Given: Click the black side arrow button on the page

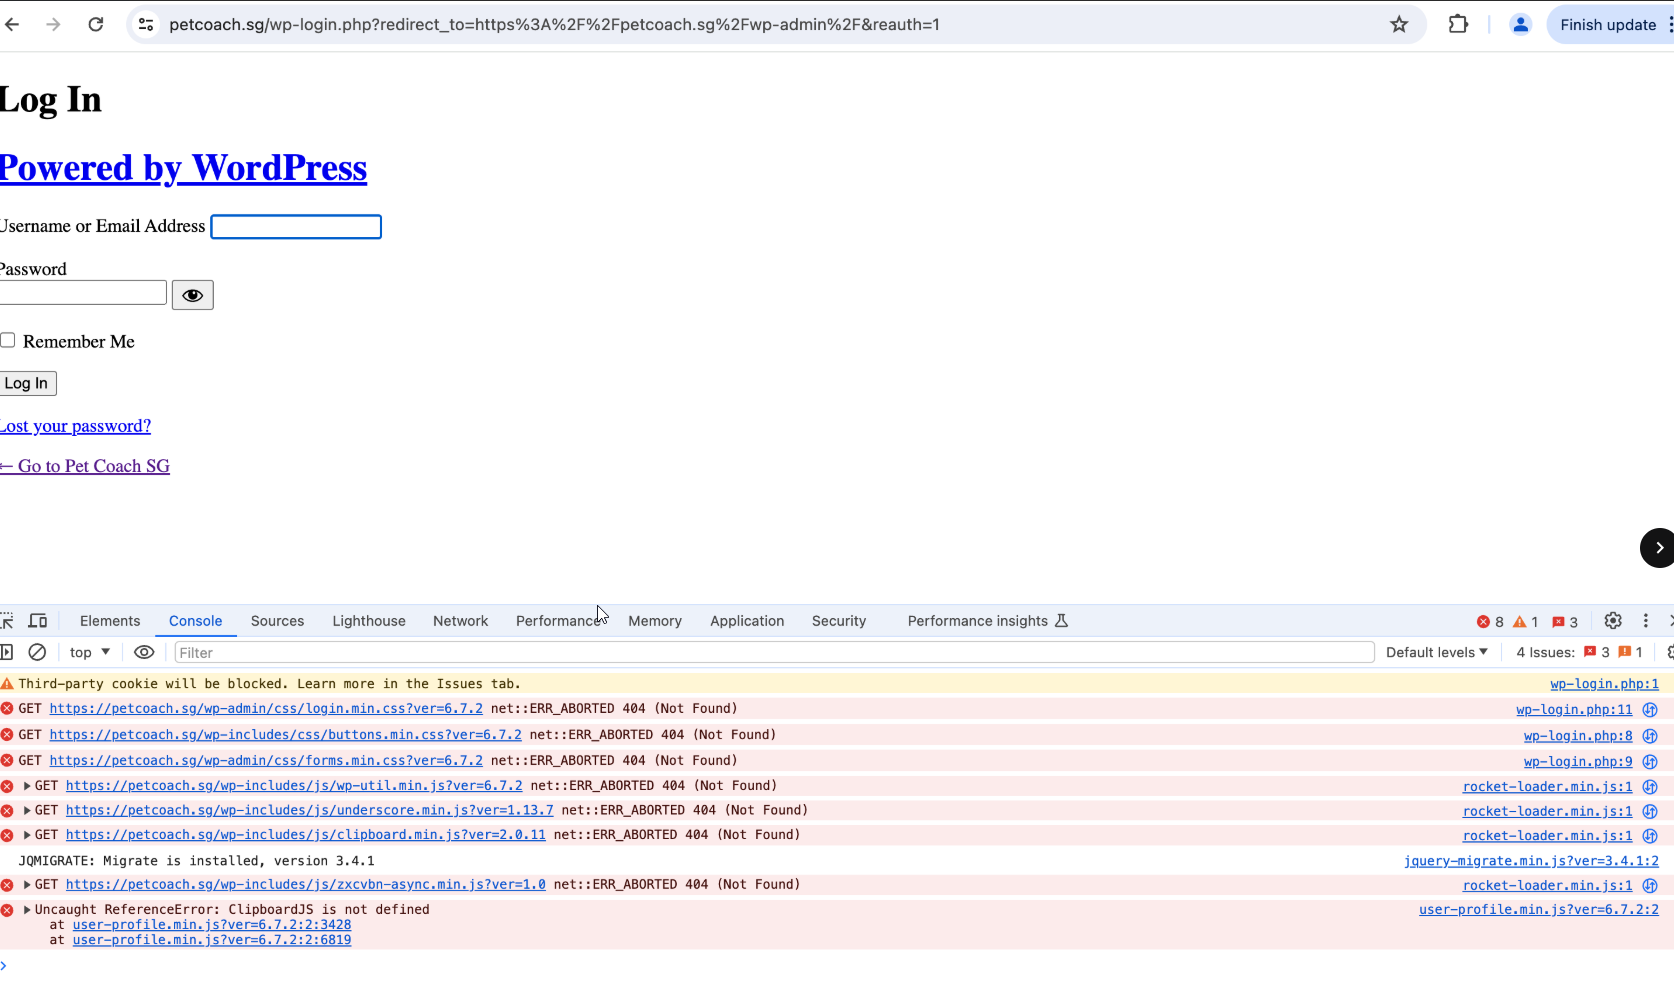Looking at the screenshot, I should (1657, 547).
